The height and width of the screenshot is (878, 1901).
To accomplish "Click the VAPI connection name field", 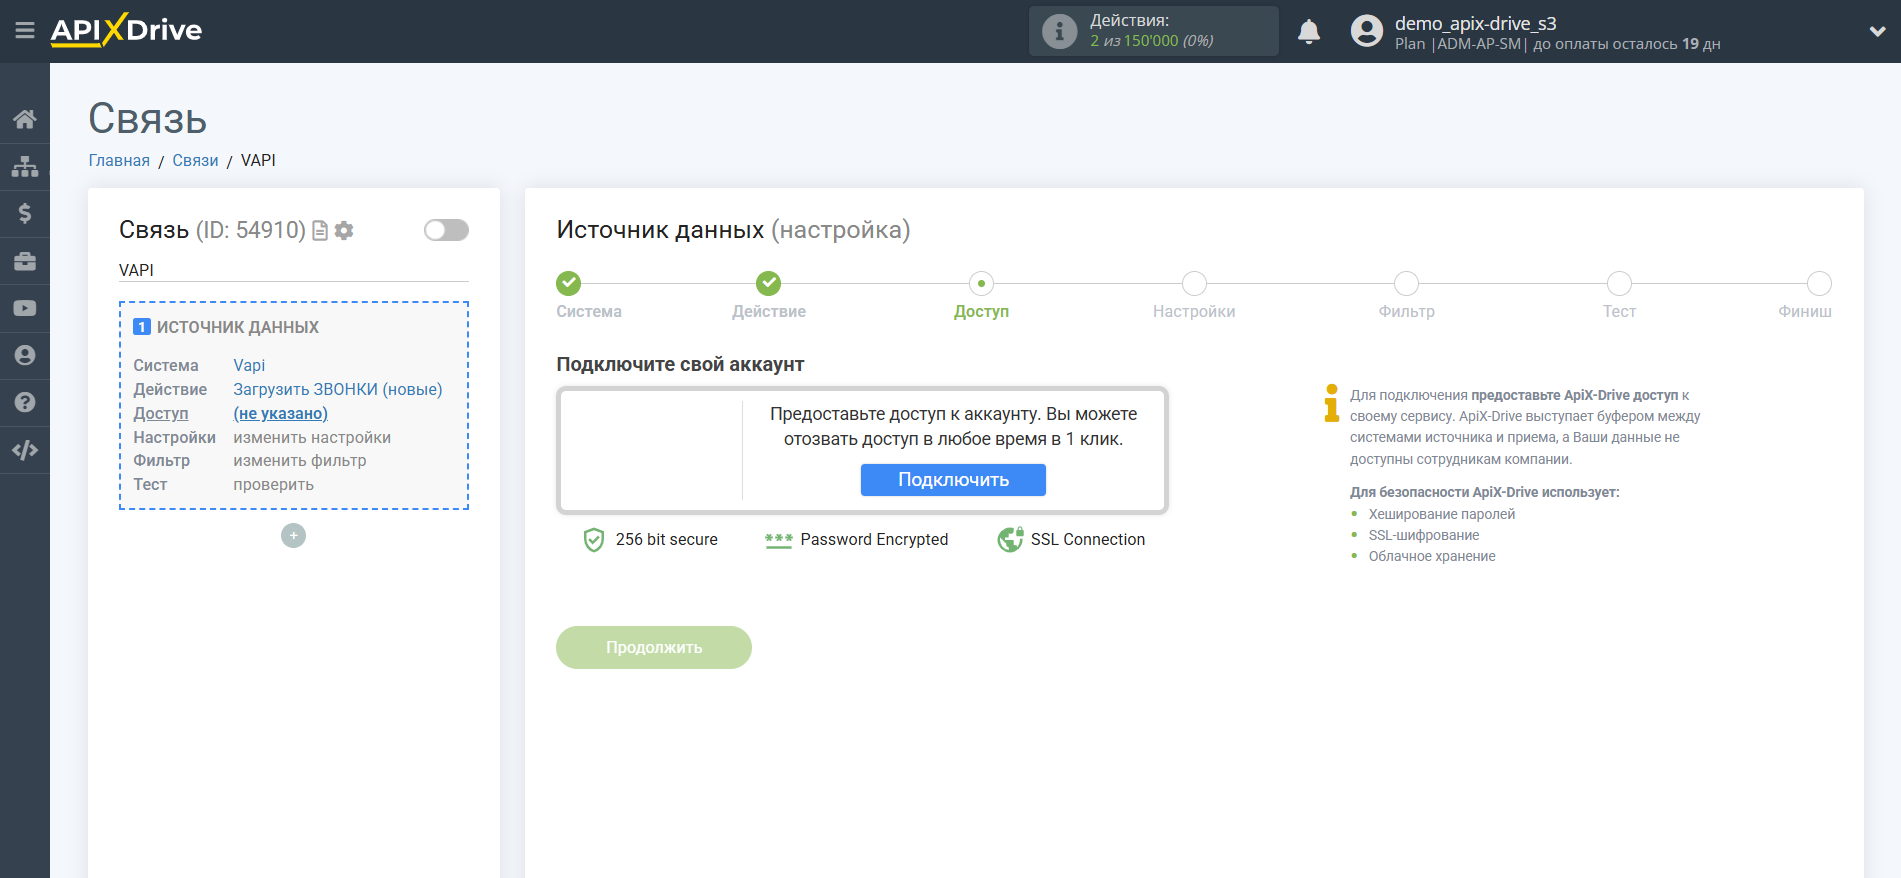I will pyautogui.click(x=294, y=270).
